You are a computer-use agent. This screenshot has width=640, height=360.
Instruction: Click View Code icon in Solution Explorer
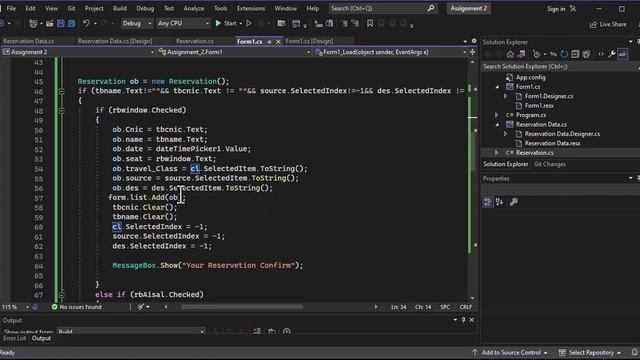[601, 54]
